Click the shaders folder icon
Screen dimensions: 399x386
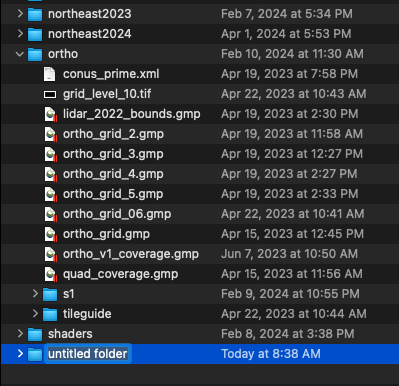pos(35,334)
